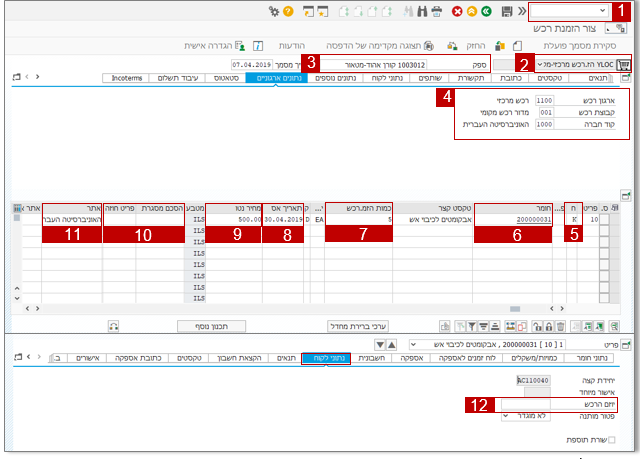Go to next item with down triangle
The image size is (640, 459).
(380, 345)
